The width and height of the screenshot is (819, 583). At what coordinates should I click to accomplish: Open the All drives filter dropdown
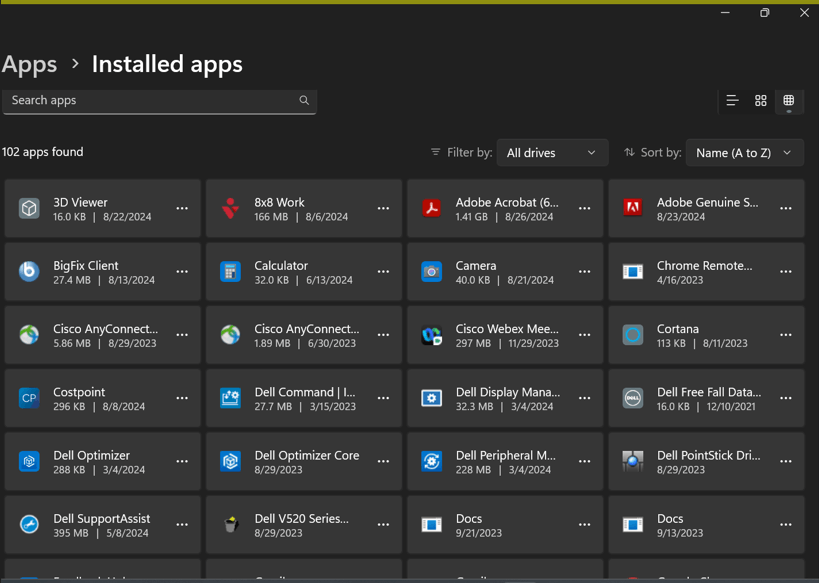552,153
